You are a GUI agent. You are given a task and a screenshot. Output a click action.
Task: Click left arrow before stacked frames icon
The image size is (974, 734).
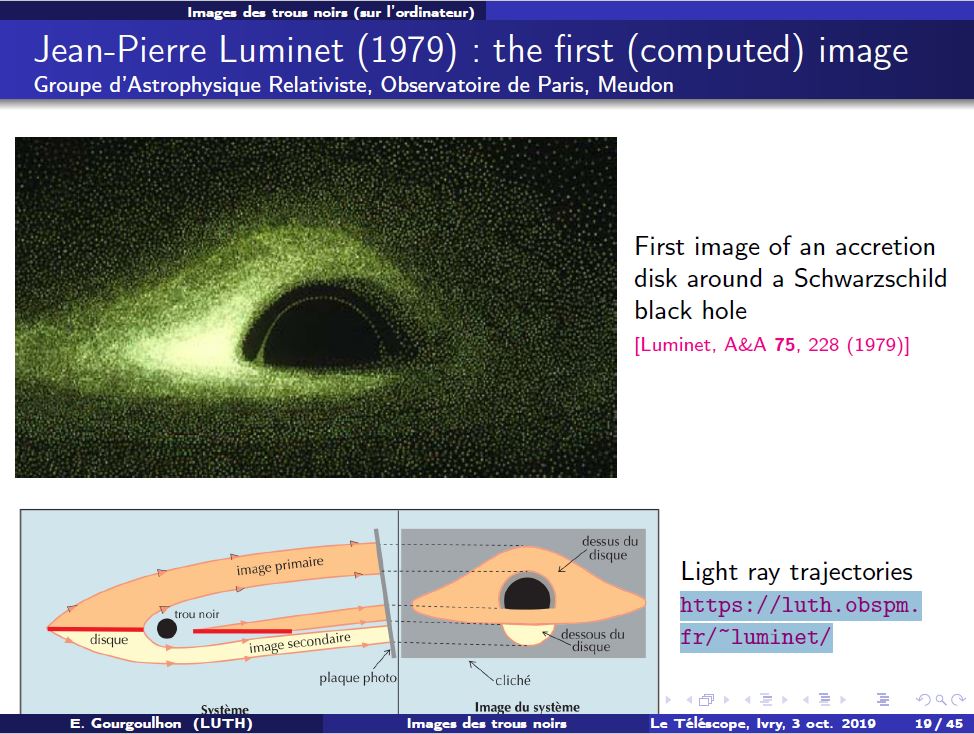point(690,699)
